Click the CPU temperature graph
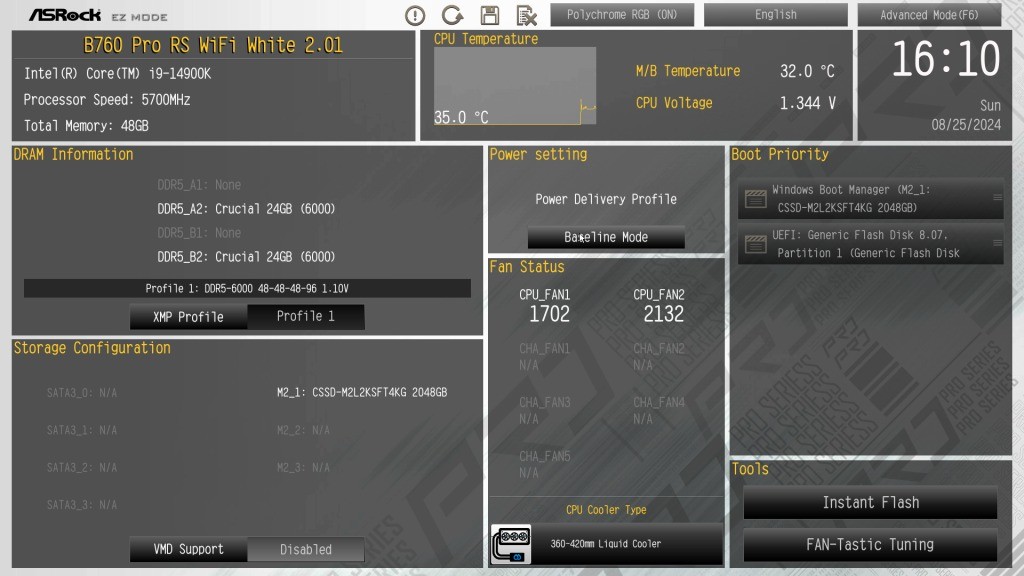Image resolution: width=1024 pixels, height=576 pixels. pos(515,86)
